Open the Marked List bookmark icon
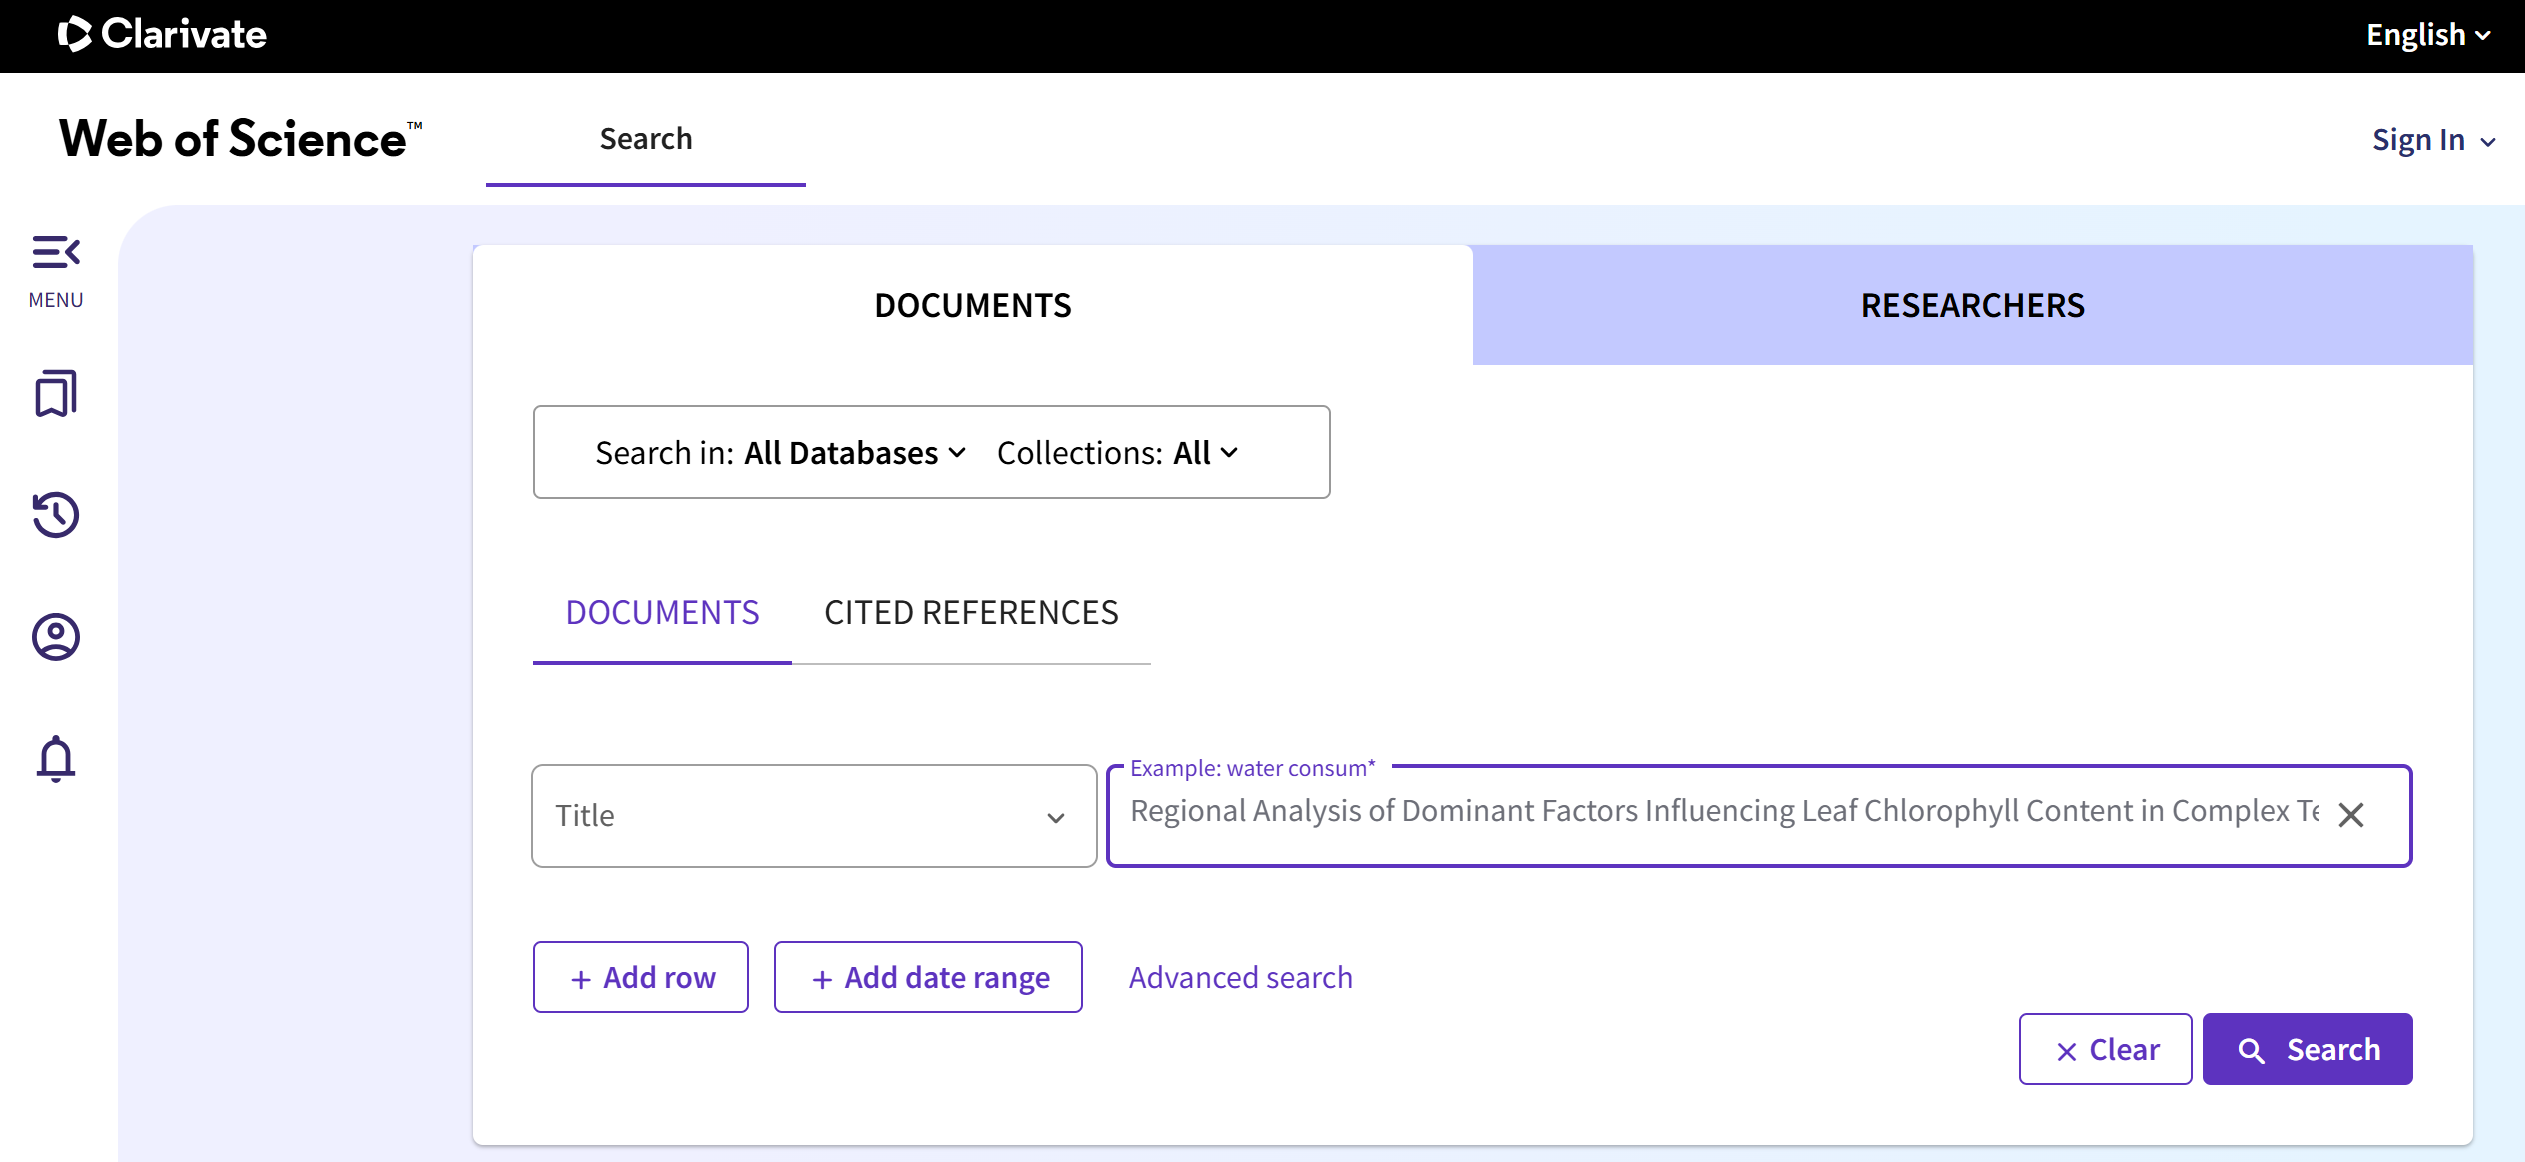This screenshot has width=2525, height=1162. pos(56,393)
